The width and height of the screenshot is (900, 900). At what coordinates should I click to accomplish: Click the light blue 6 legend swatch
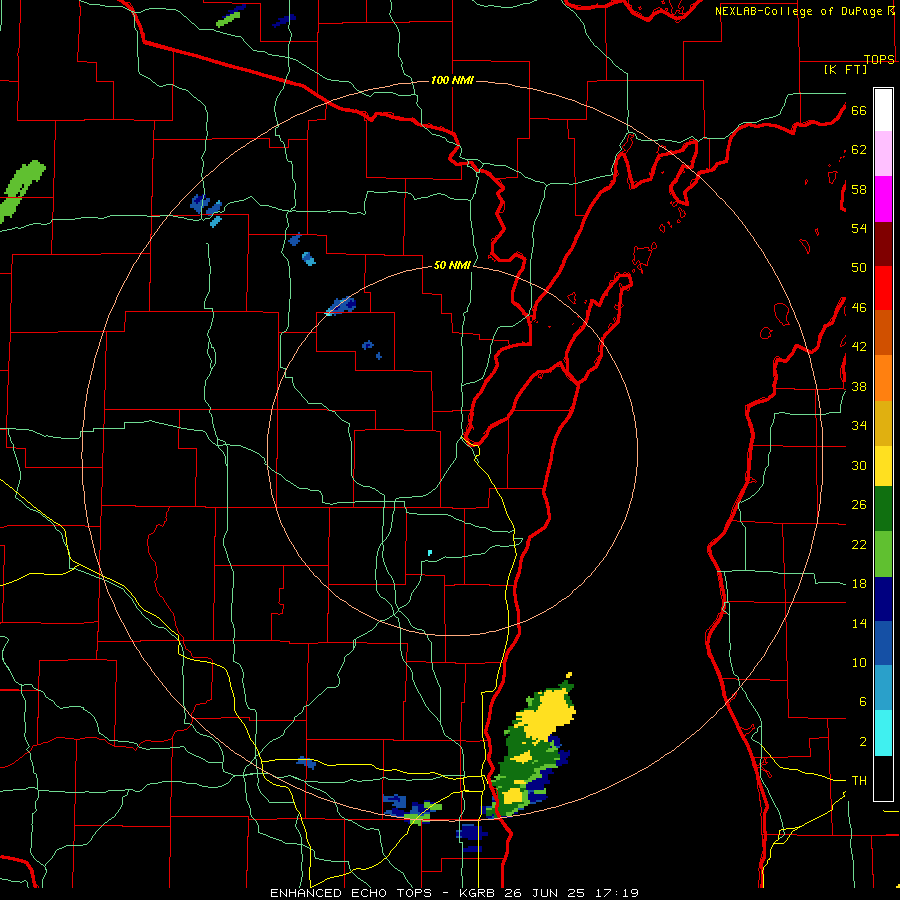pos(883,688)
